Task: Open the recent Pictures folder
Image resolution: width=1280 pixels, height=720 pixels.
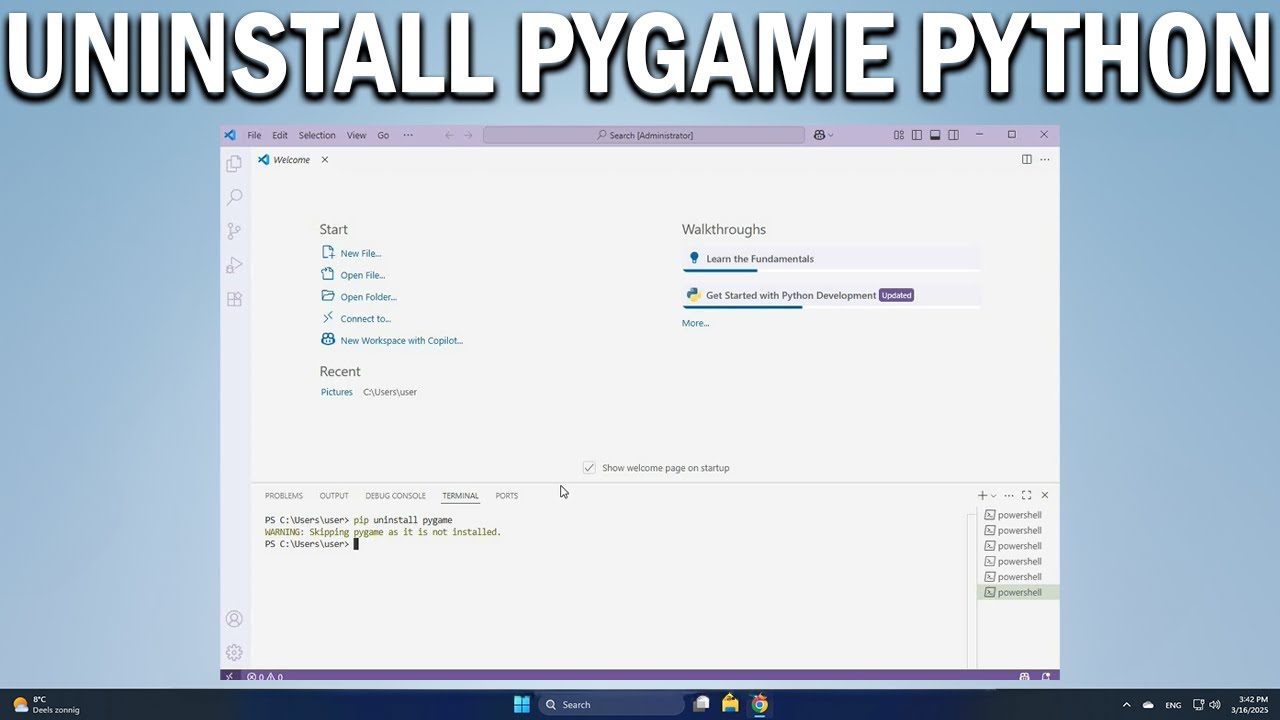Action: (x=337, y=392)
